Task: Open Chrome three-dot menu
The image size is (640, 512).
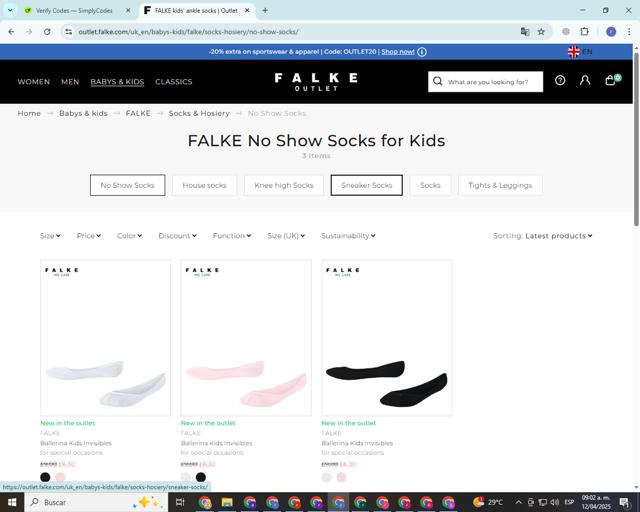Action: click(629, 31)
